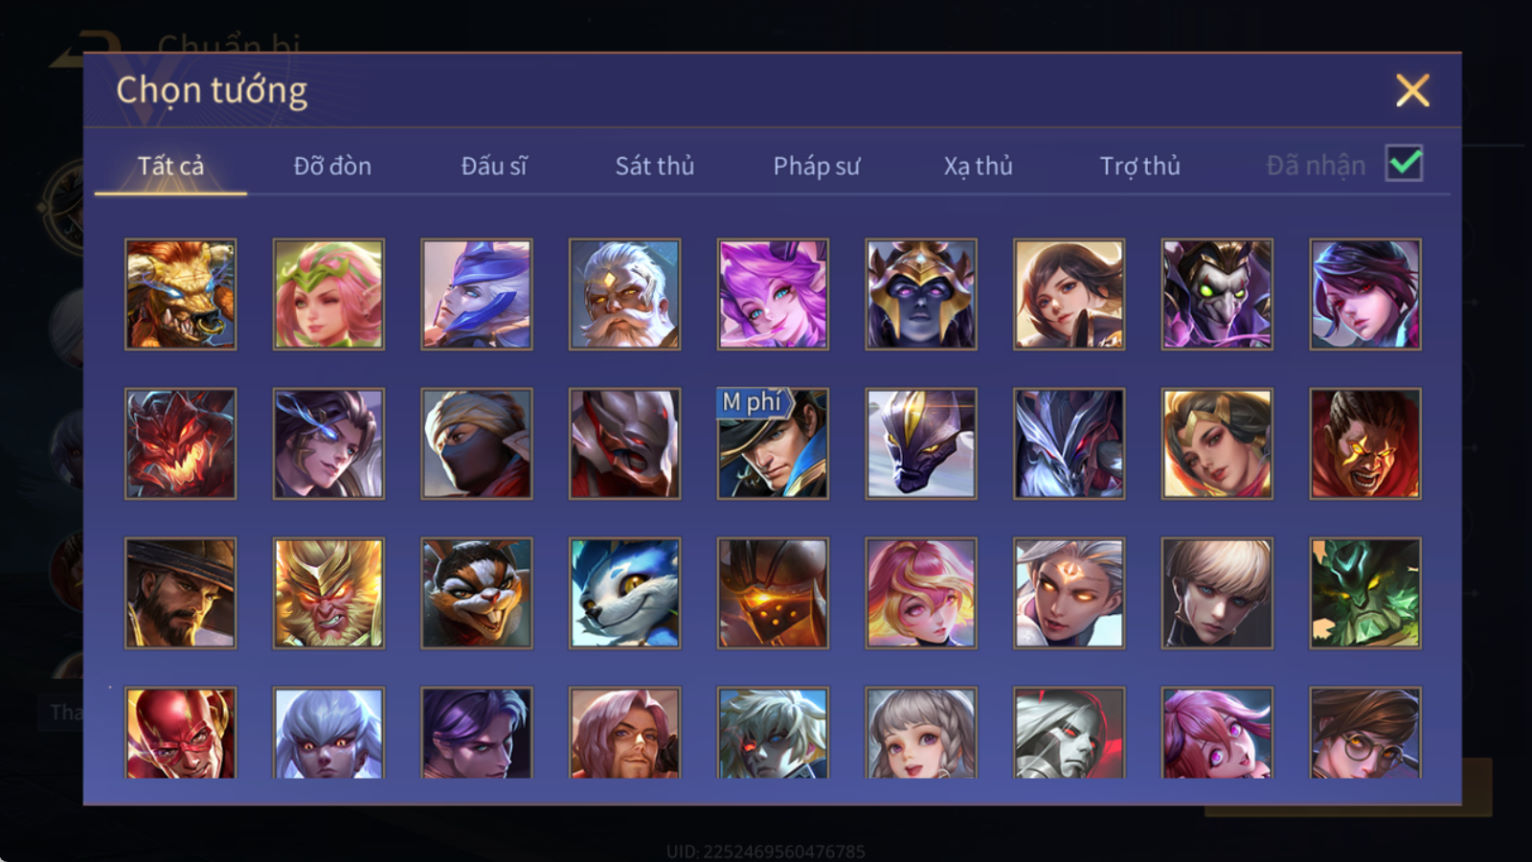
Task: Switch to the Đỡ đòn tab
Action: pos(333,166)
